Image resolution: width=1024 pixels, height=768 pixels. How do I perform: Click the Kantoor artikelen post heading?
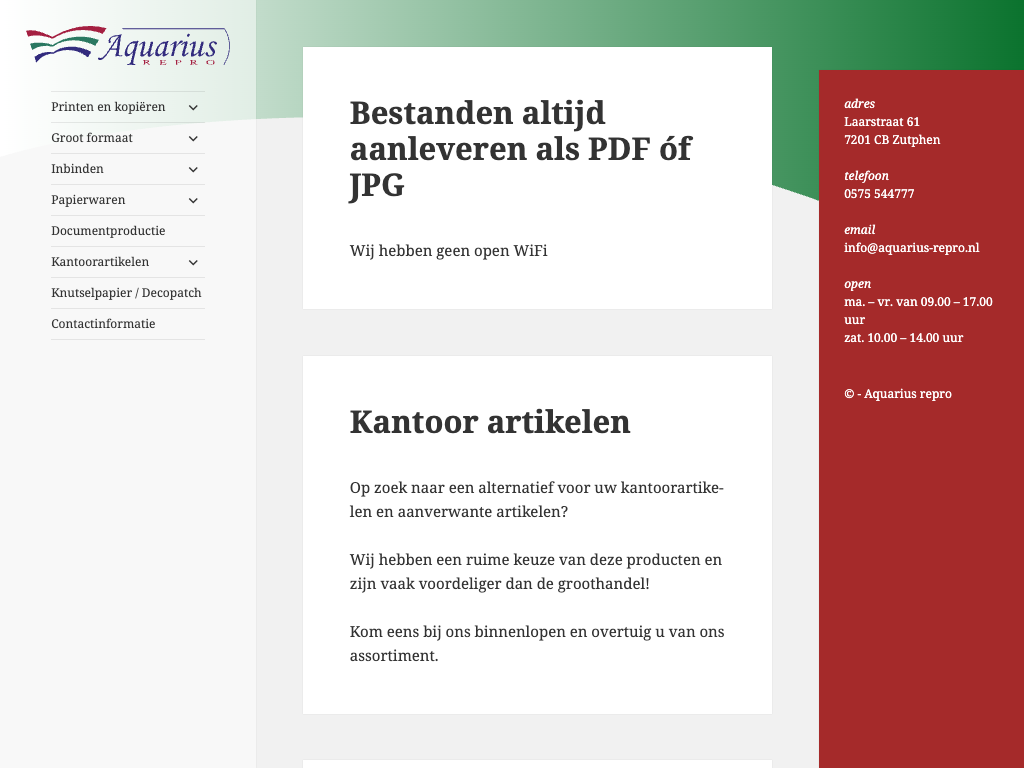490,422
